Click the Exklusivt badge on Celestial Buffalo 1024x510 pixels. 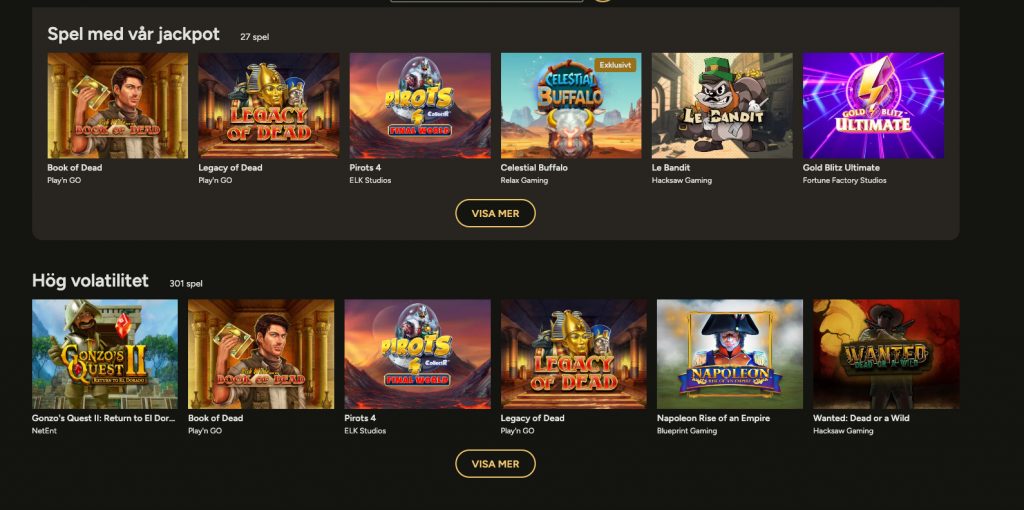click(x=615, y=65)
